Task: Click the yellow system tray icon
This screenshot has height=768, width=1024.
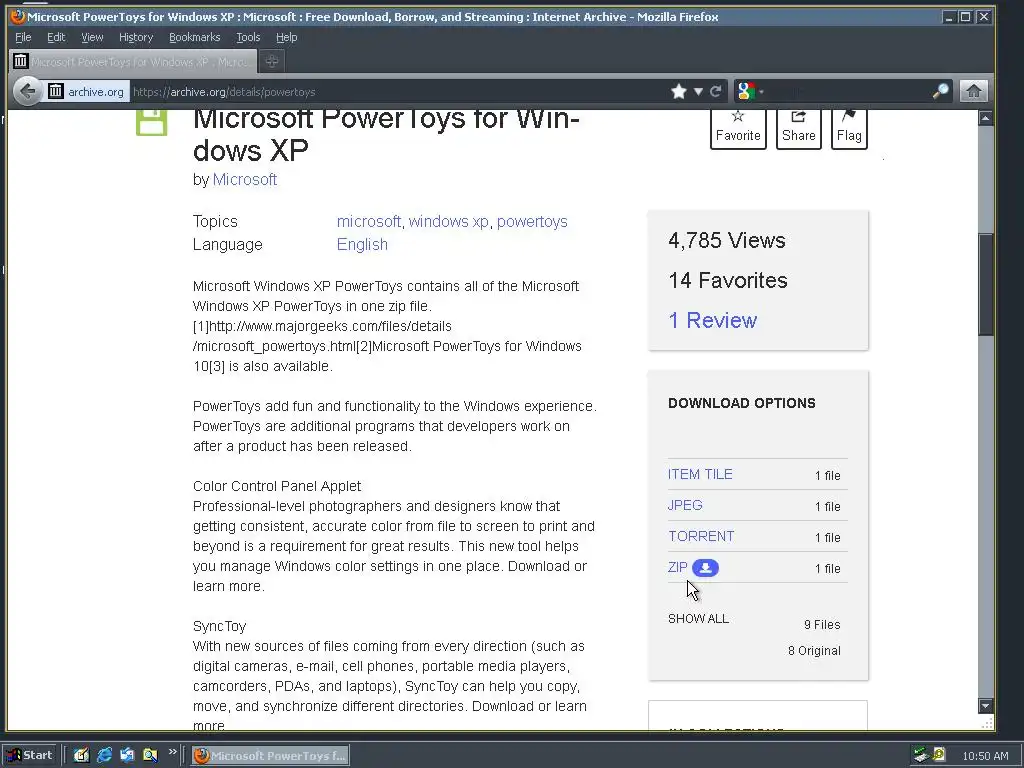Action: pos(939,755)
